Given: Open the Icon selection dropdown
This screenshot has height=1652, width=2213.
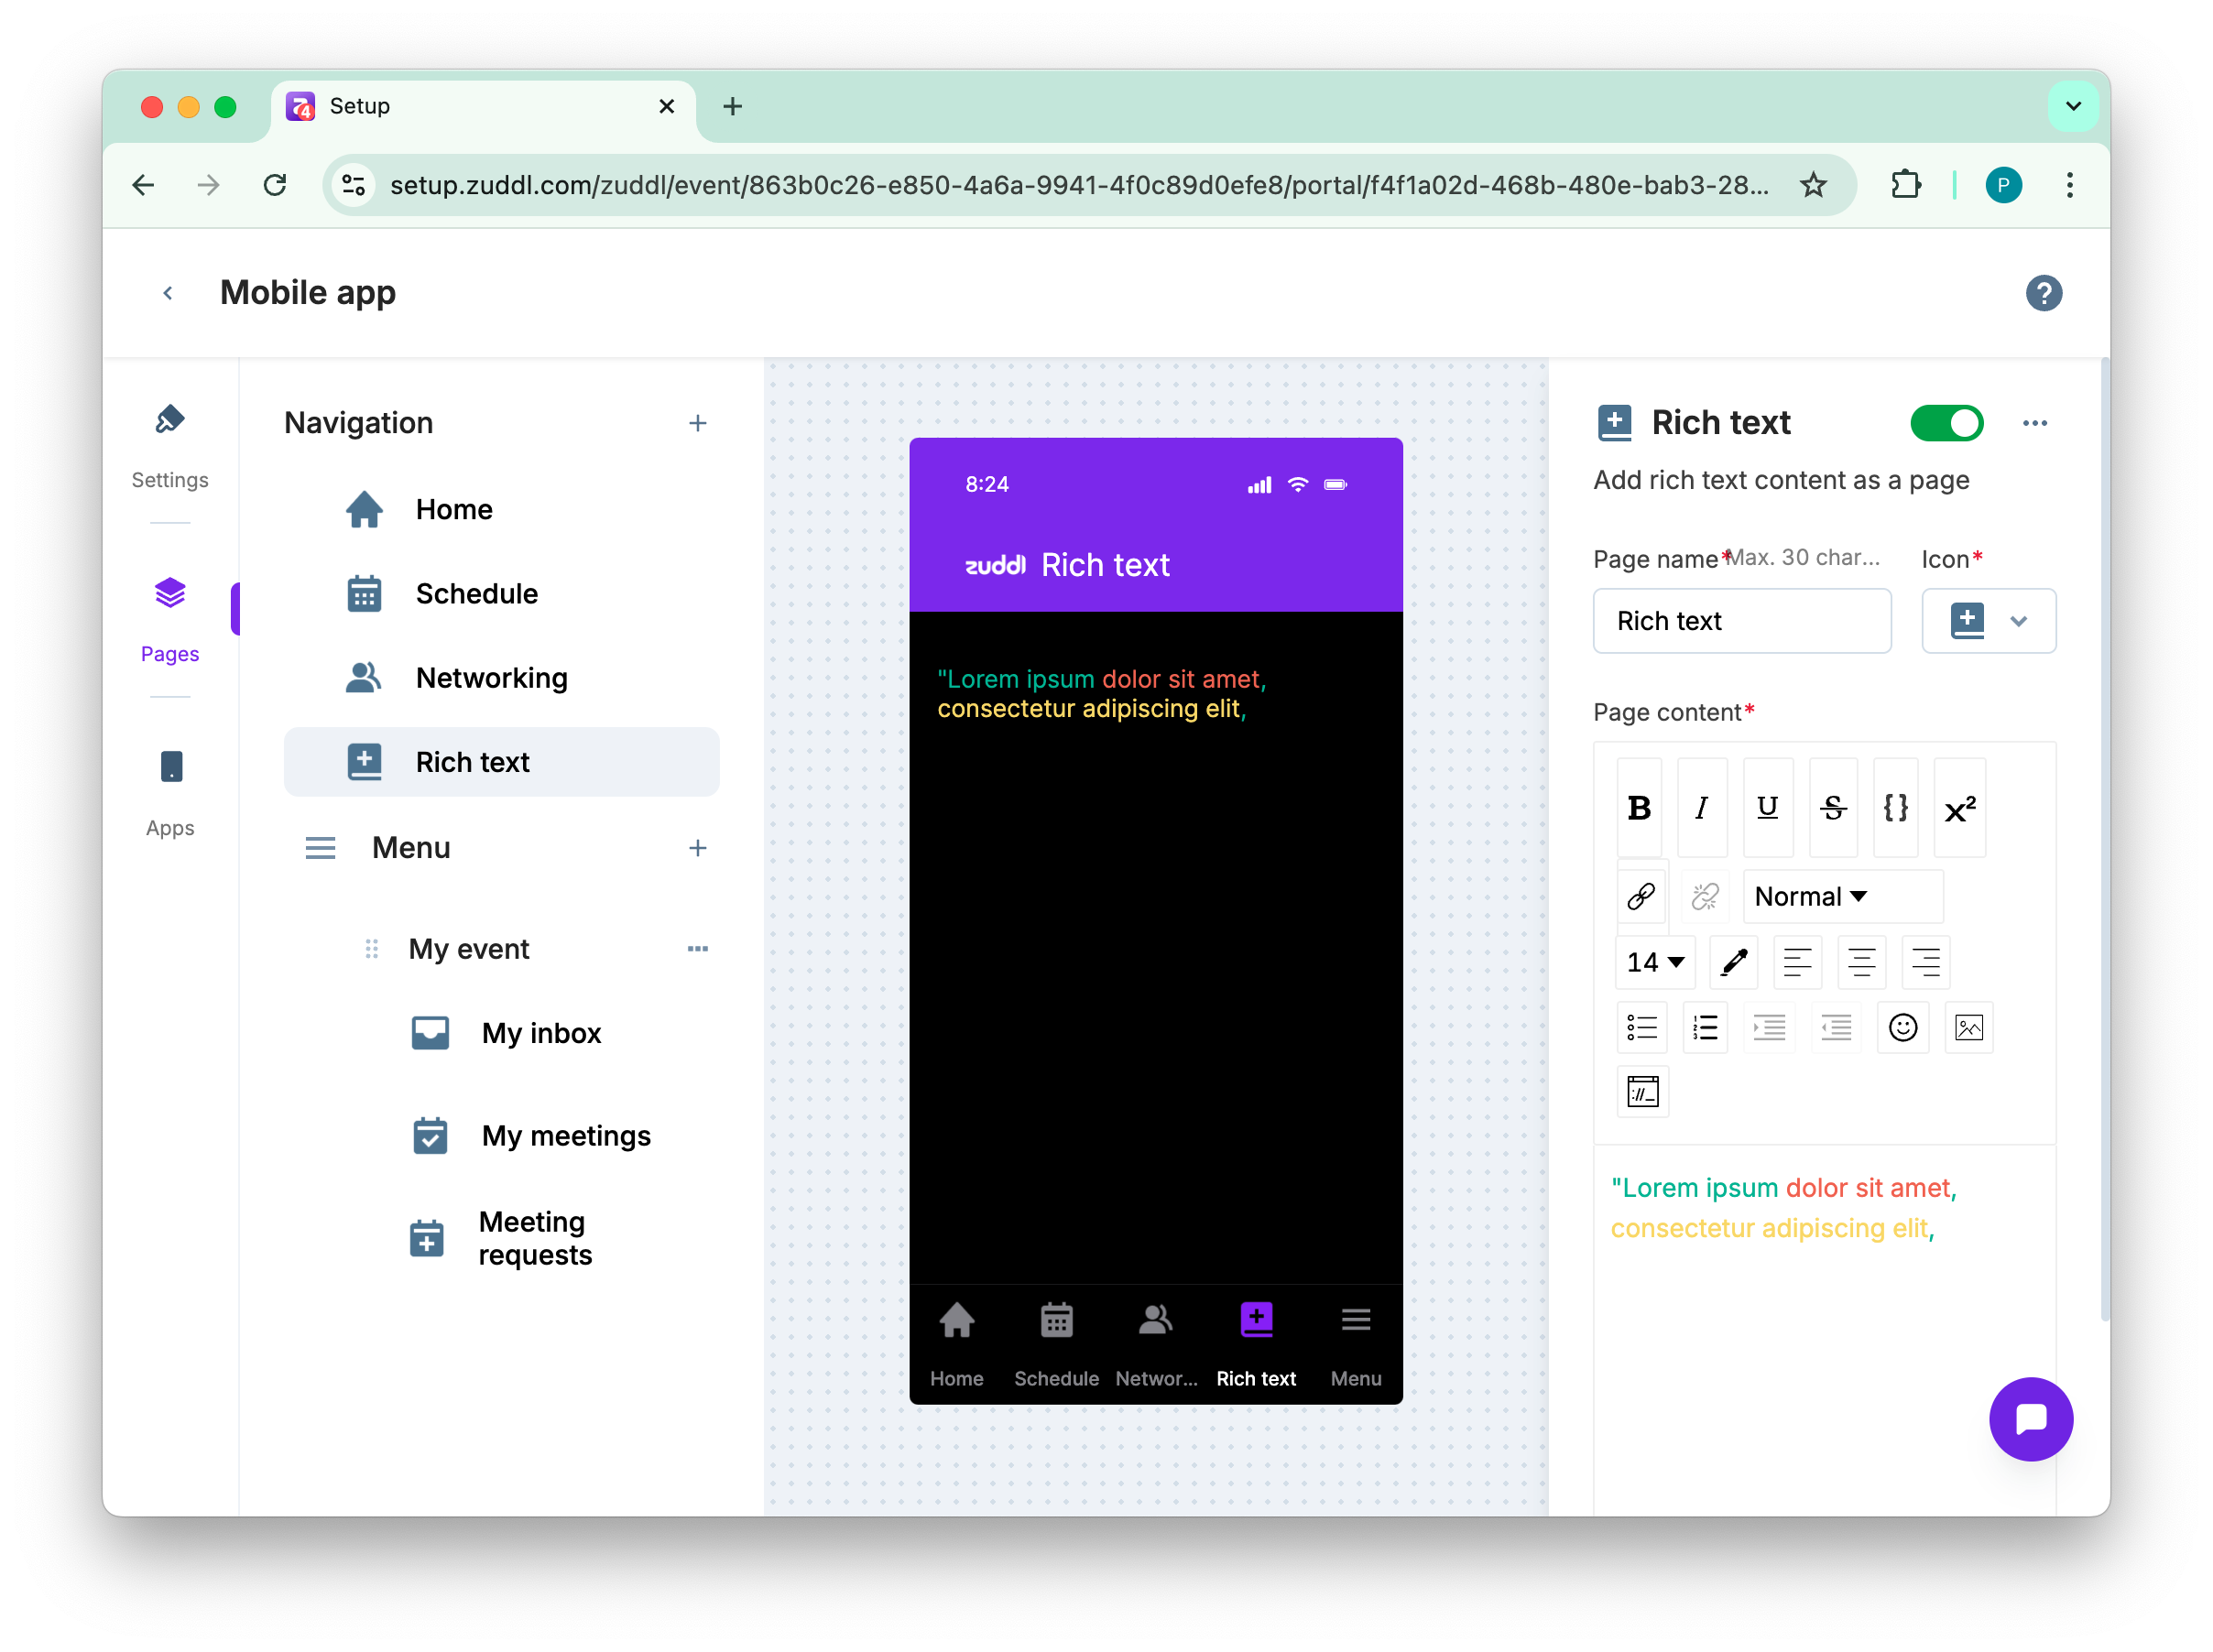Looking at the screenshot, I should [x=1988, y=621].
